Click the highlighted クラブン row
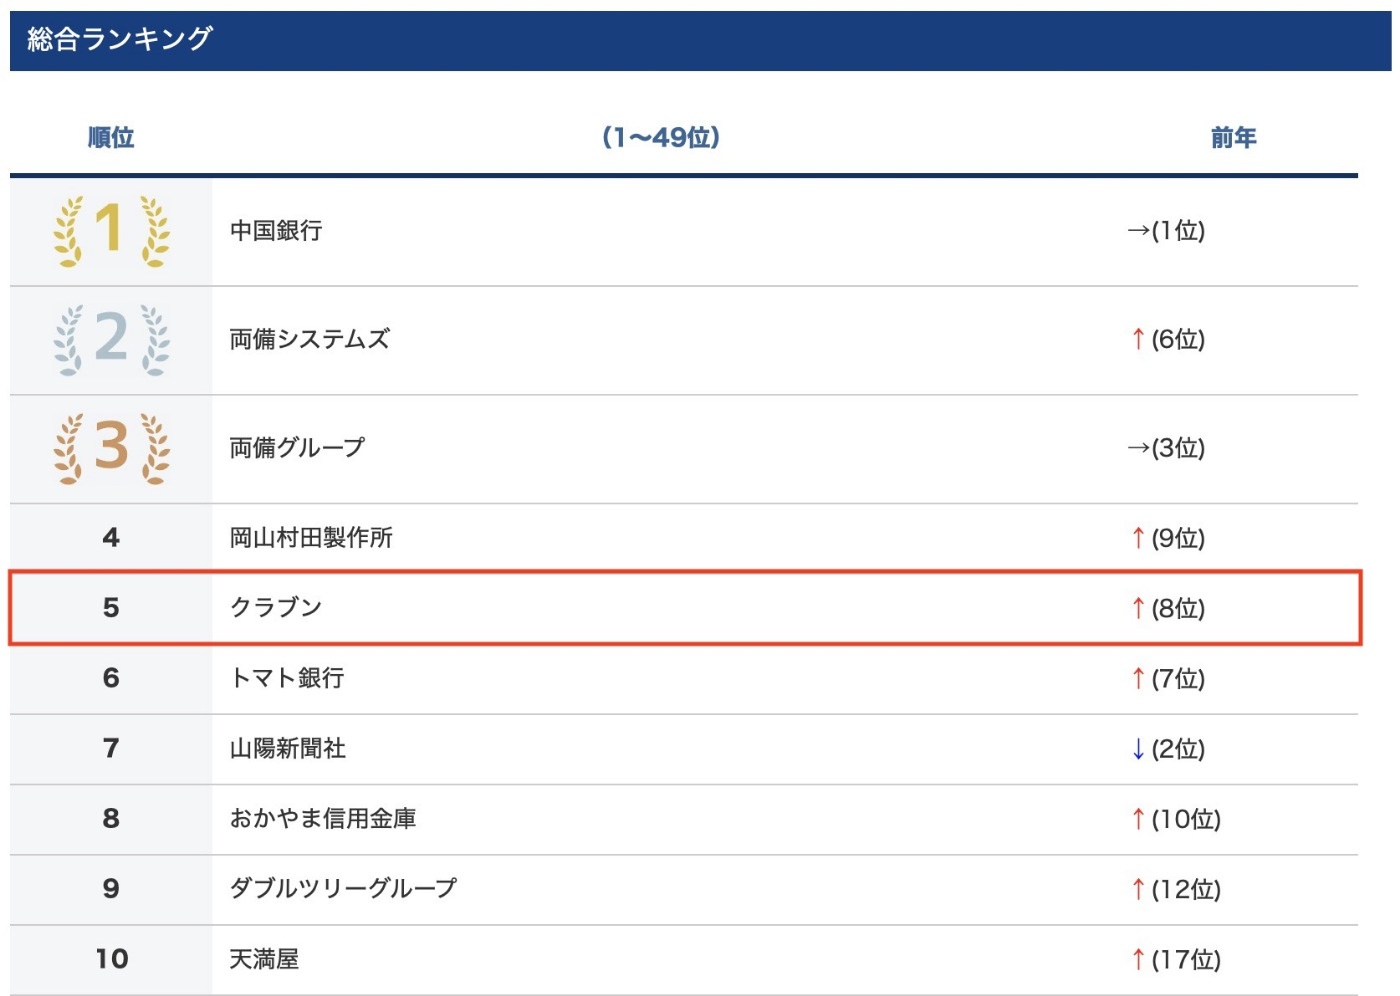Viewport: 1400px width, 996px height. coord(685,608)
